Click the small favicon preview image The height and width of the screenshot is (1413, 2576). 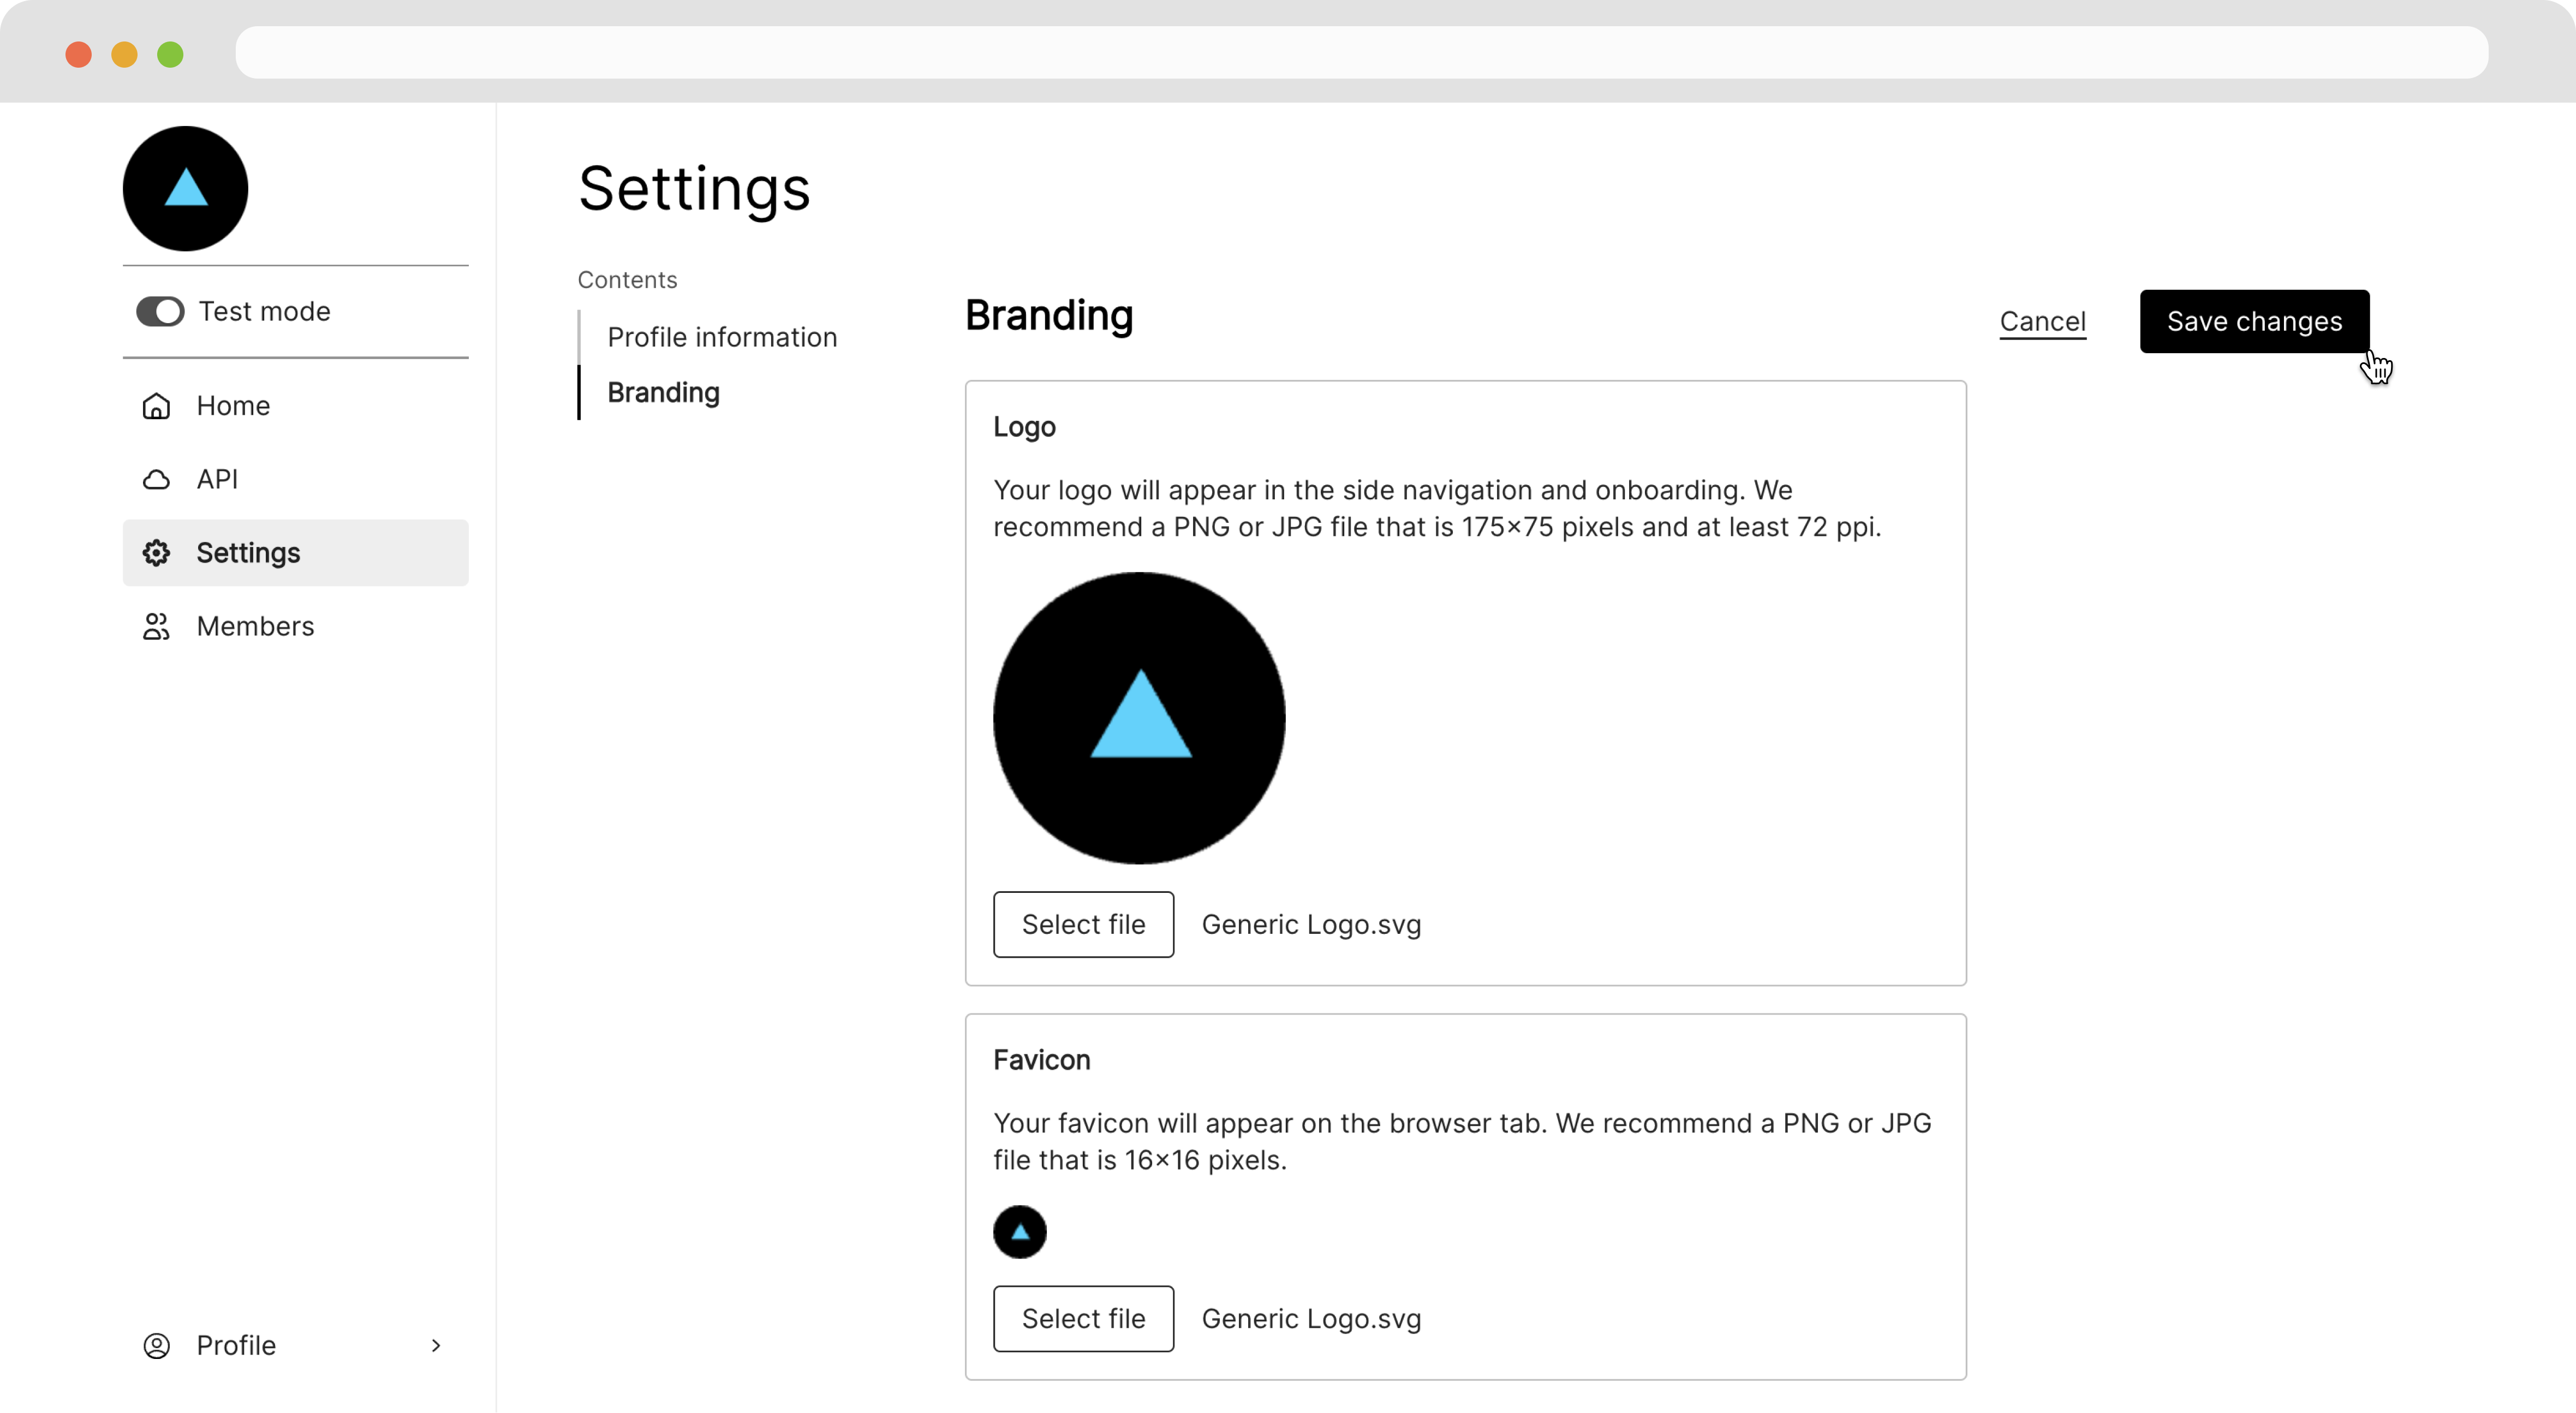pyautogui.click(x=1019, y=1232)
